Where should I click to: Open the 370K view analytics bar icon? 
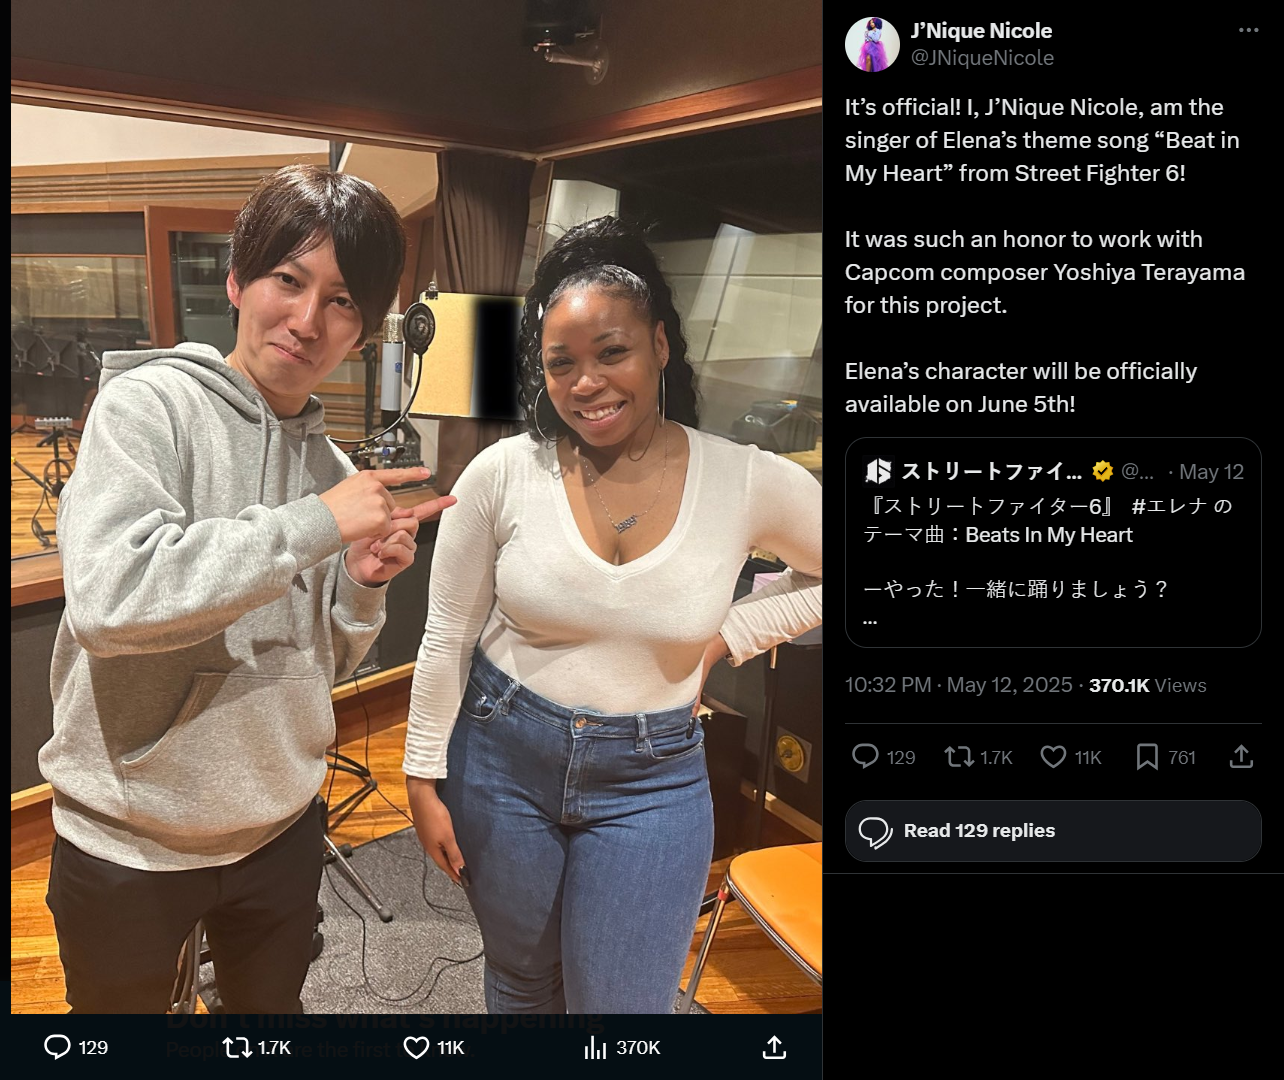tap(595, 1047)
